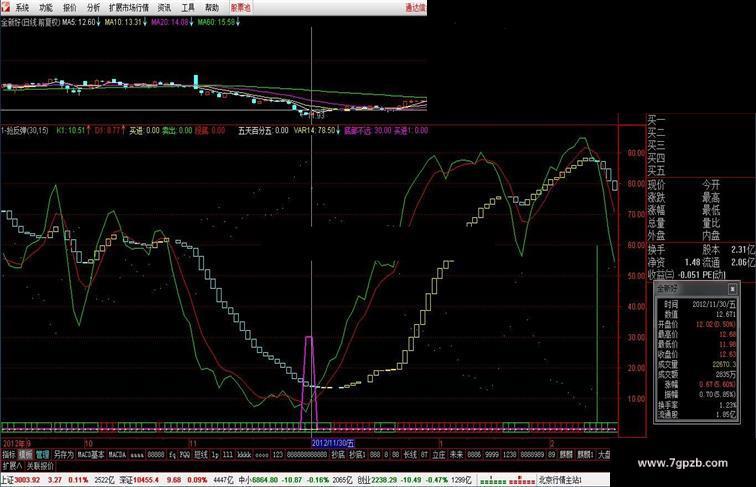The width and height of the screenshot is (756, 487).
Task: Switch to 111 indicator tab
Action: pos(228,454)
